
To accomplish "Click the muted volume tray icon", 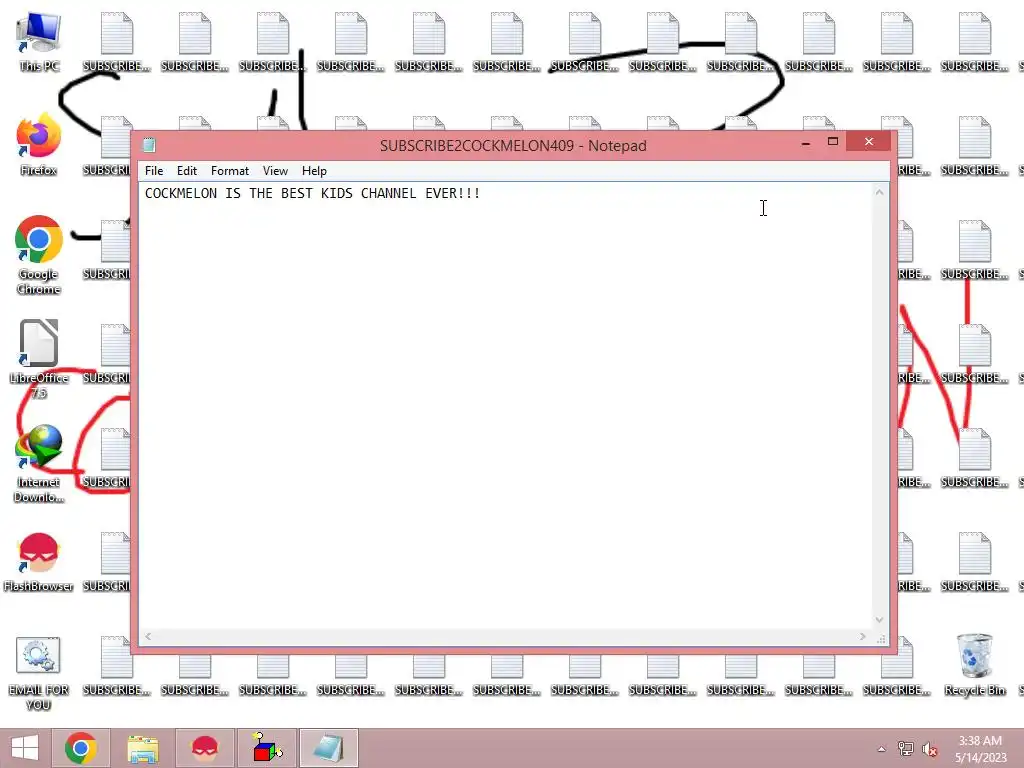I will coord(930,748).
